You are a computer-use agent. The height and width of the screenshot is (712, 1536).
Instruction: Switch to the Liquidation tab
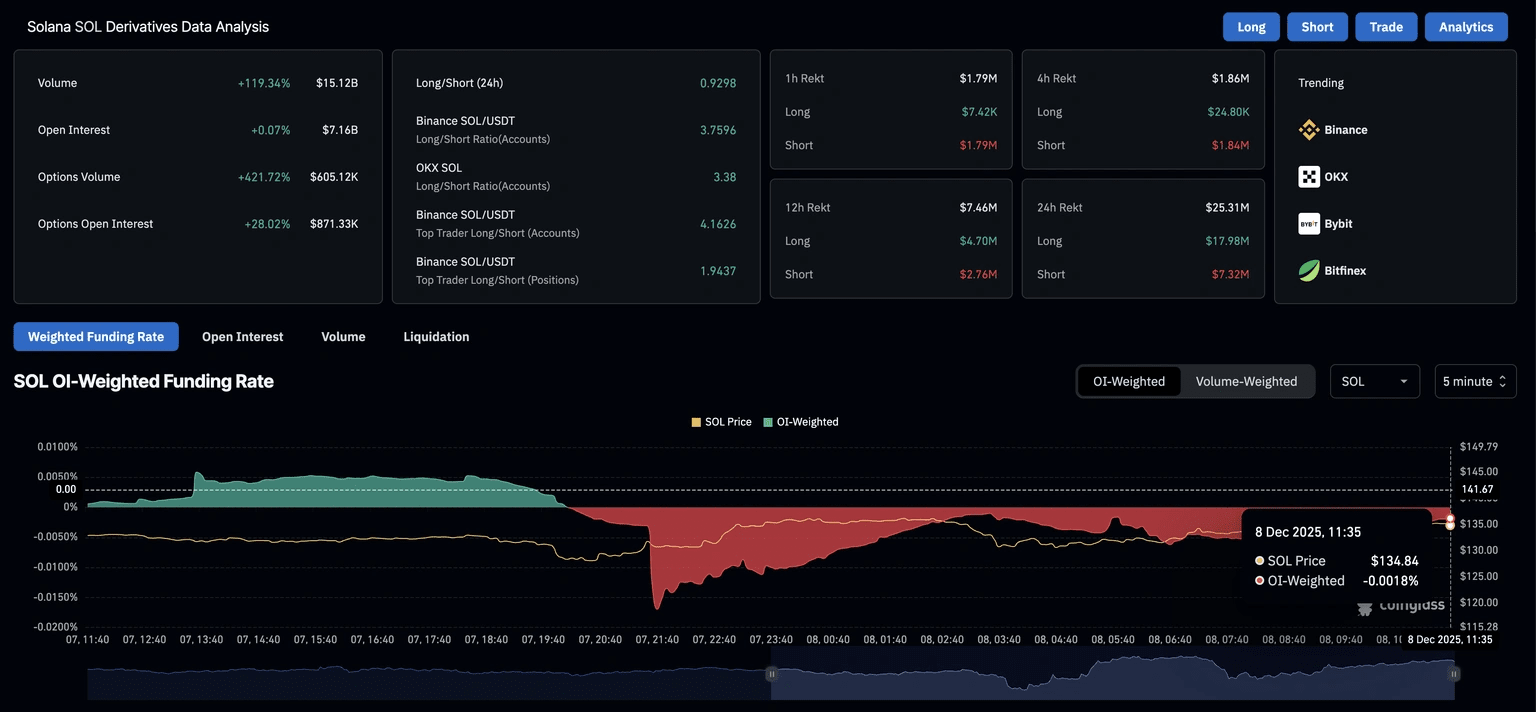pyautogui.click(x=436, y=337)
